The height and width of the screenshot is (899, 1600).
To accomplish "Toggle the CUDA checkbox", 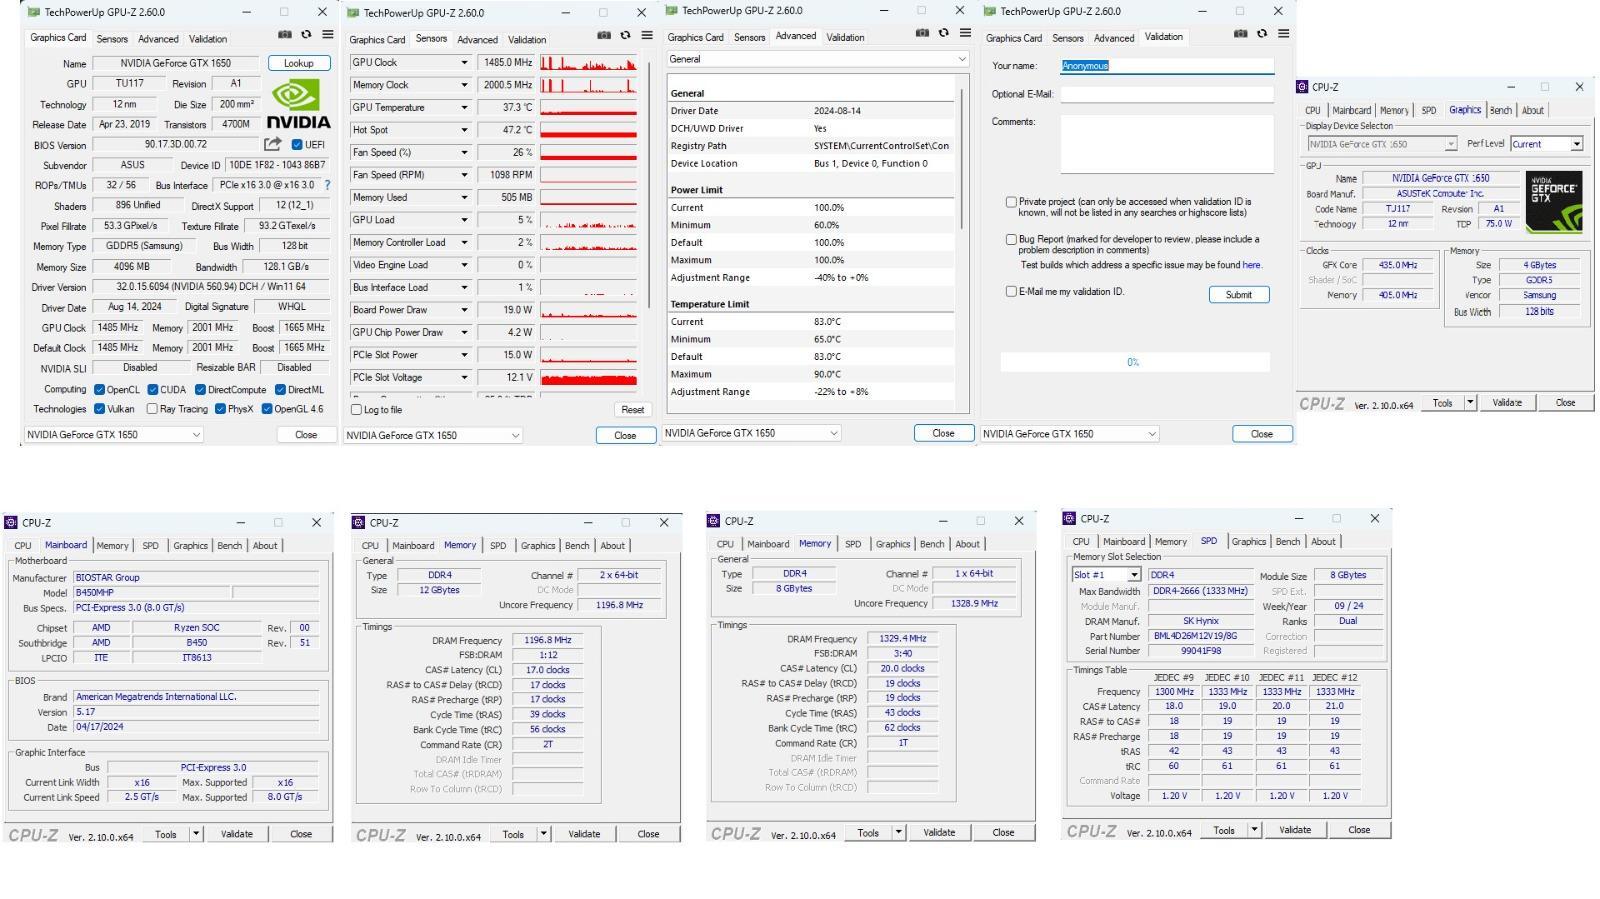I will [x=153, y=389].
